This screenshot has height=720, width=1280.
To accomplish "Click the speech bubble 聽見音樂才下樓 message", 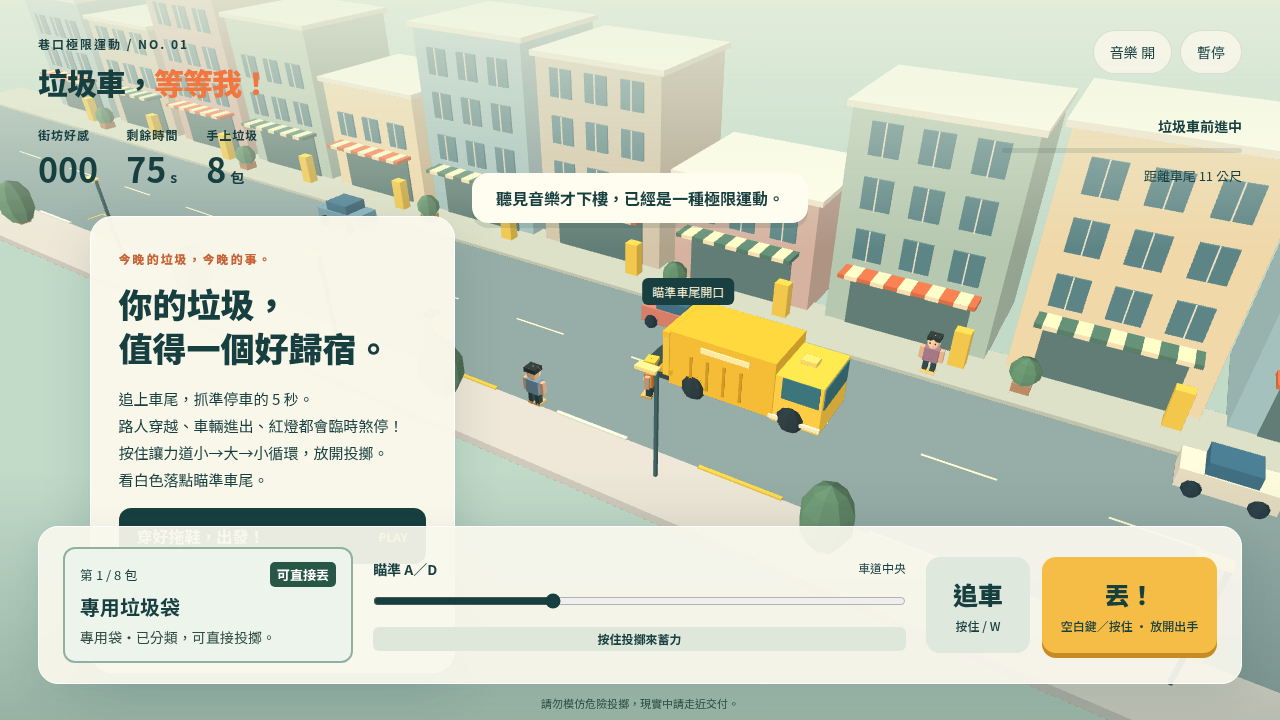I will (x=640, y=198).
